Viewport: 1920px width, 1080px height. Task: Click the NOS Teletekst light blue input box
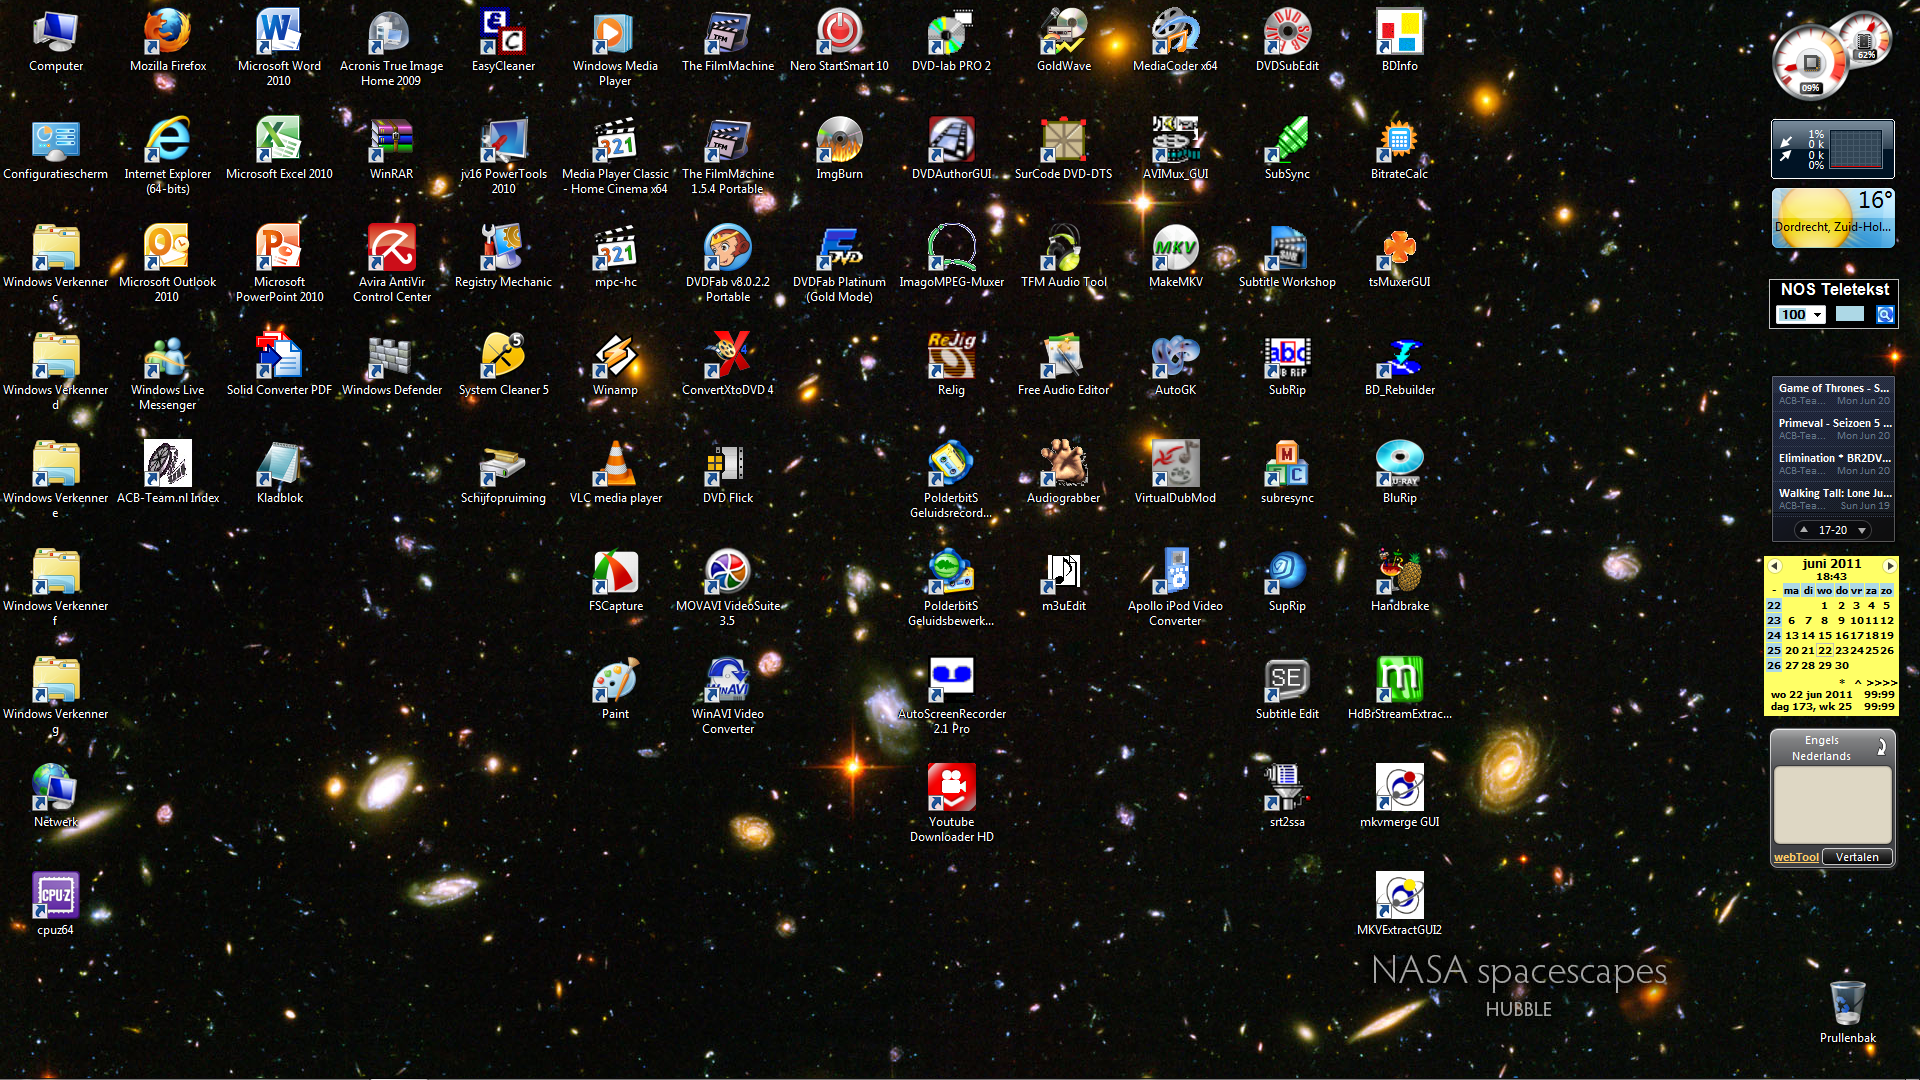(1850, 314)
